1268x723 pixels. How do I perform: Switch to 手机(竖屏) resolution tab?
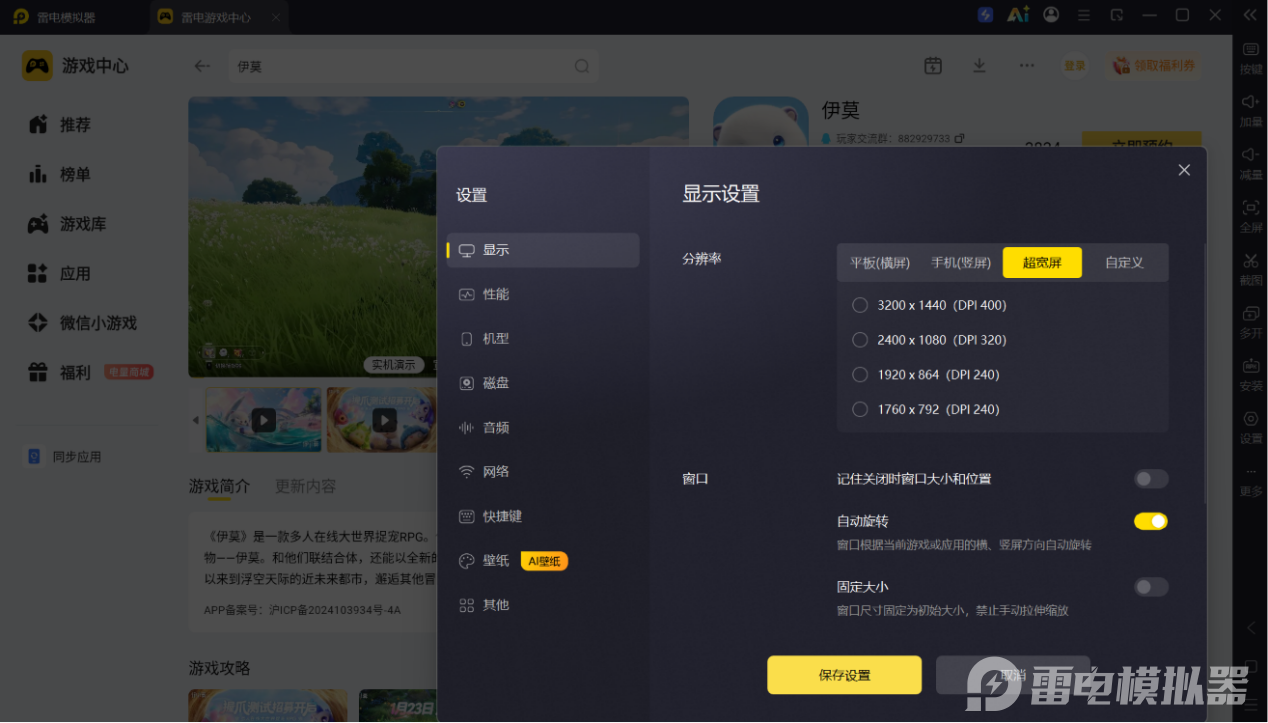pos(961,262)
